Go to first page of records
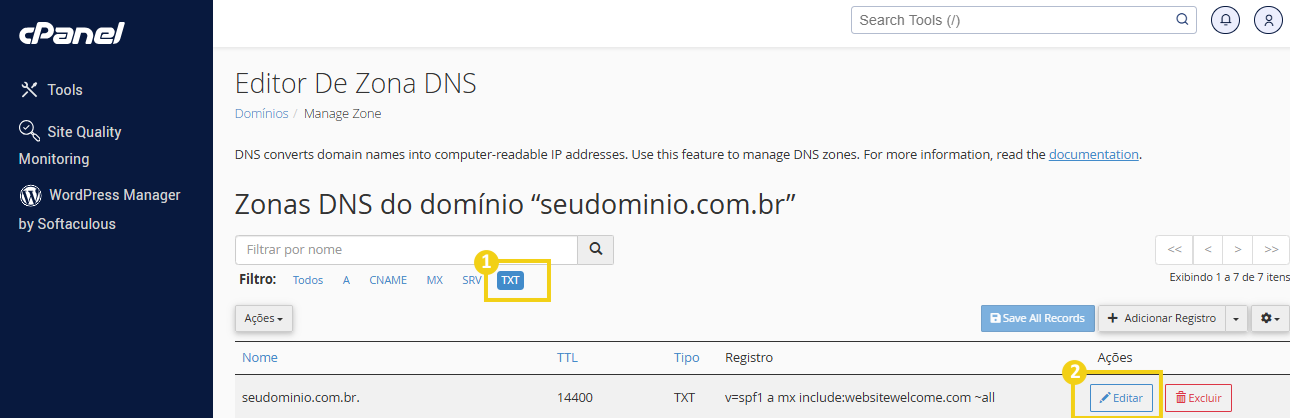This screenshot has height=418, width=1290. click(x=1174, y=249)
